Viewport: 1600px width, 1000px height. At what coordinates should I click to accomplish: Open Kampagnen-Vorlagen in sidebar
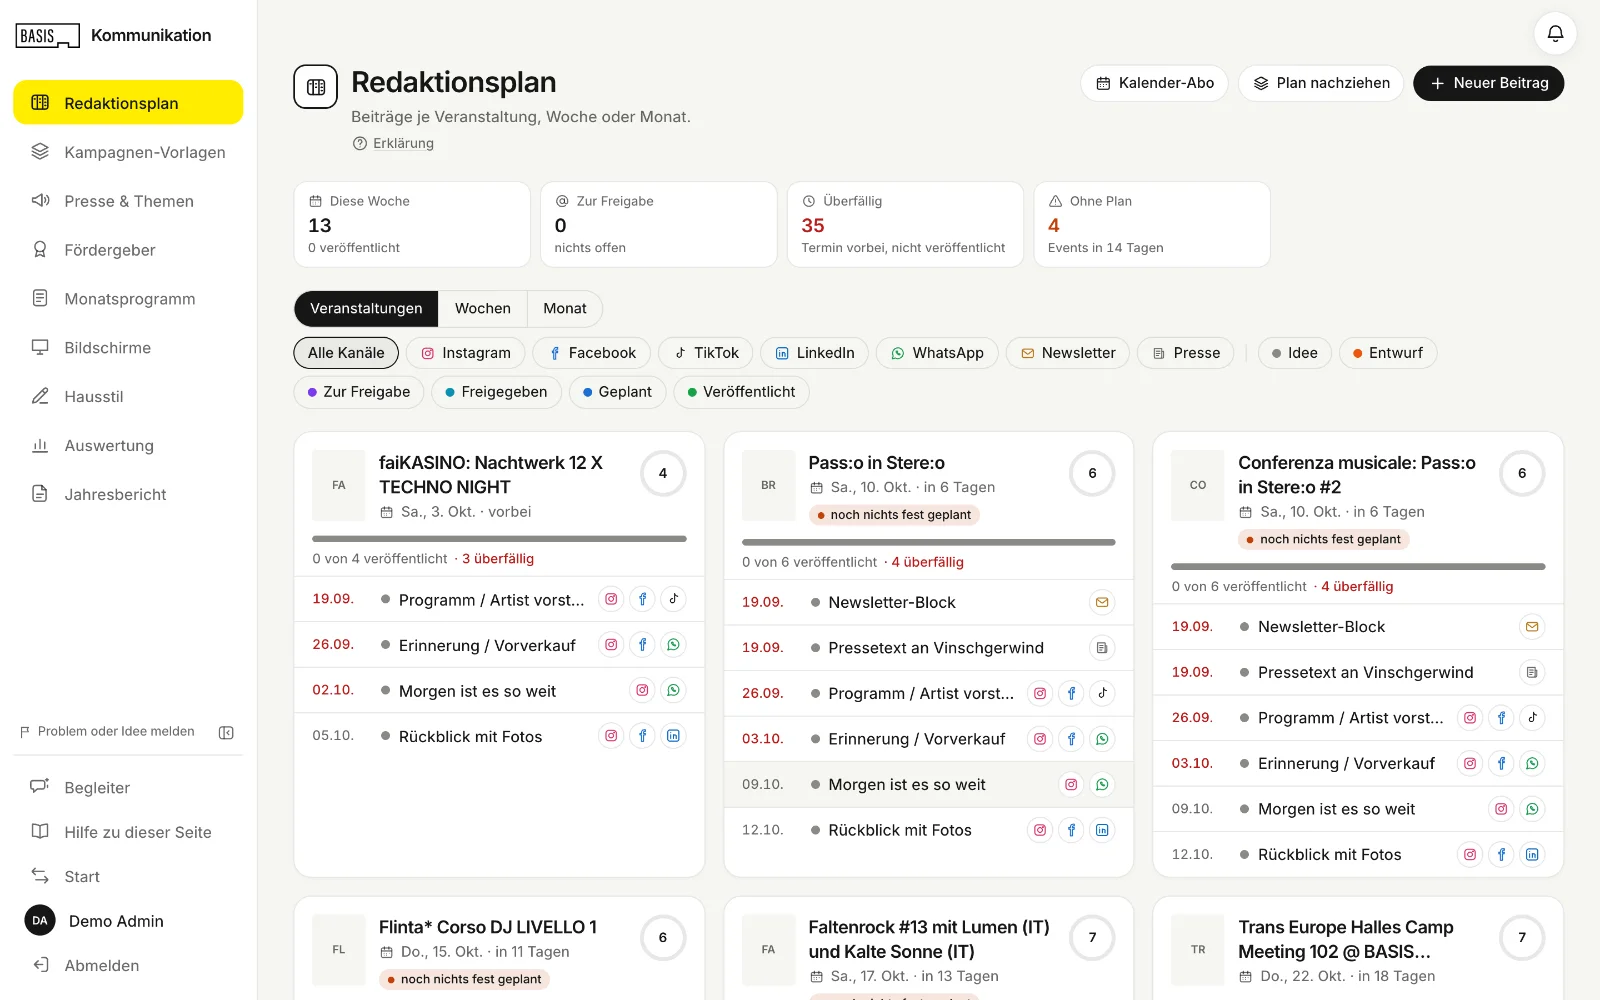coord(128,152)
